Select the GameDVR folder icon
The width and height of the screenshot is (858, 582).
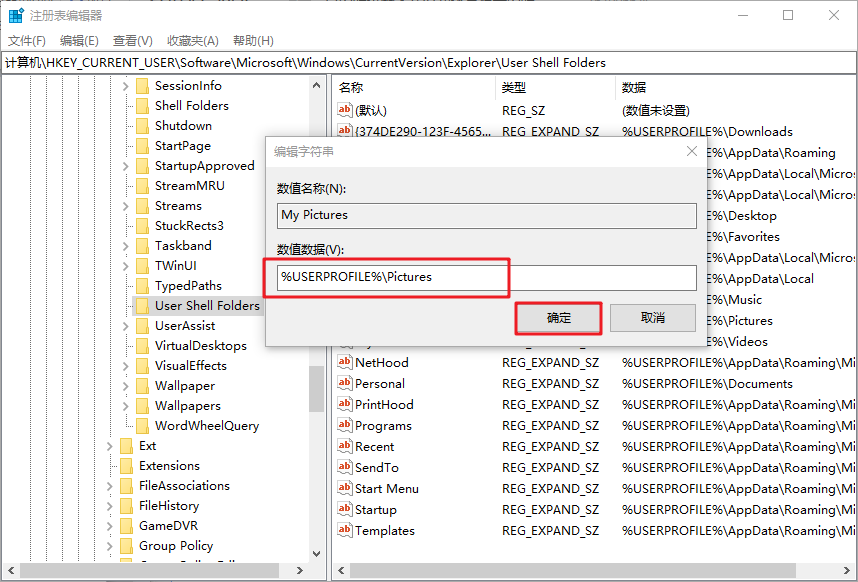[126, 526]
